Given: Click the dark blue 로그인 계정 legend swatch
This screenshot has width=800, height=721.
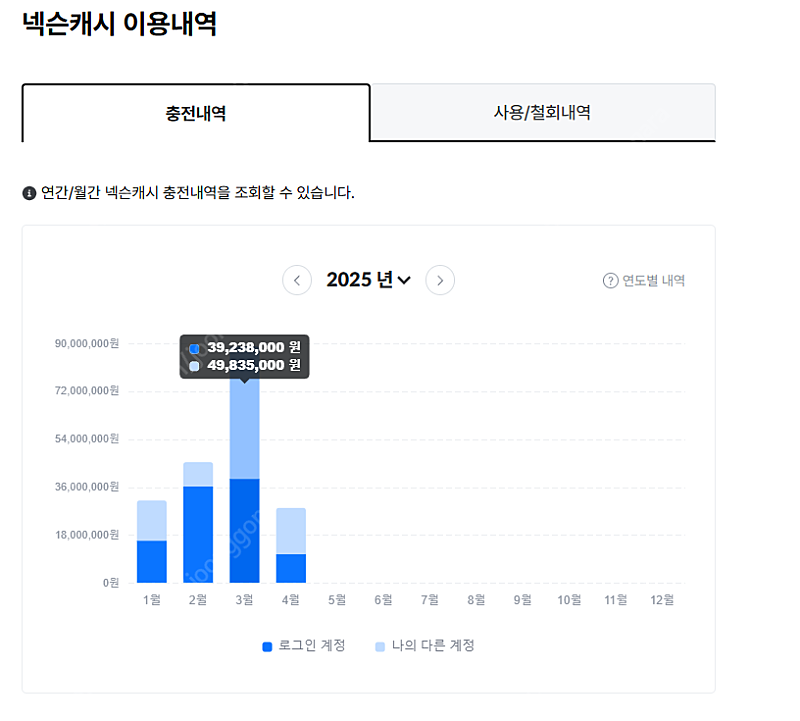Looking at the screenshot, I should [x=267, y=647].
